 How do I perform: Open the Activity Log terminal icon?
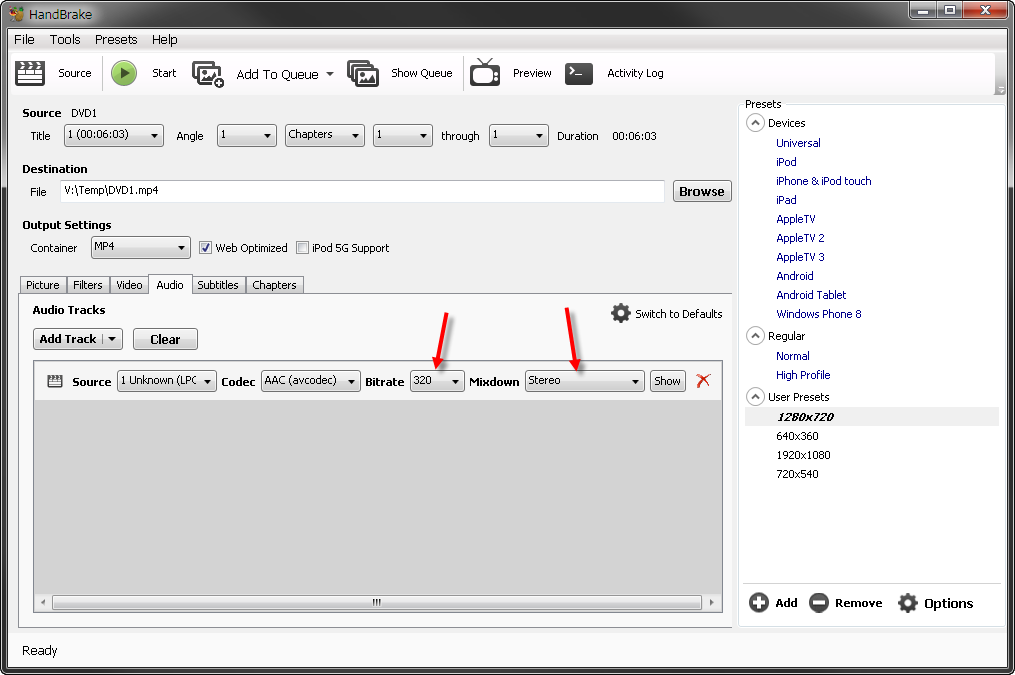tap(579, 73)
